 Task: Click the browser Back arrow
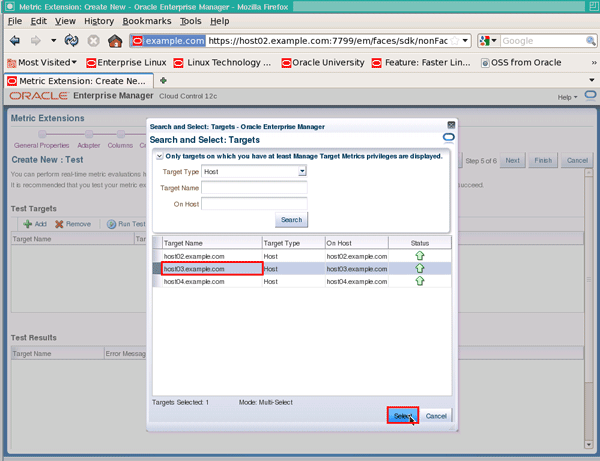[15, 41]
